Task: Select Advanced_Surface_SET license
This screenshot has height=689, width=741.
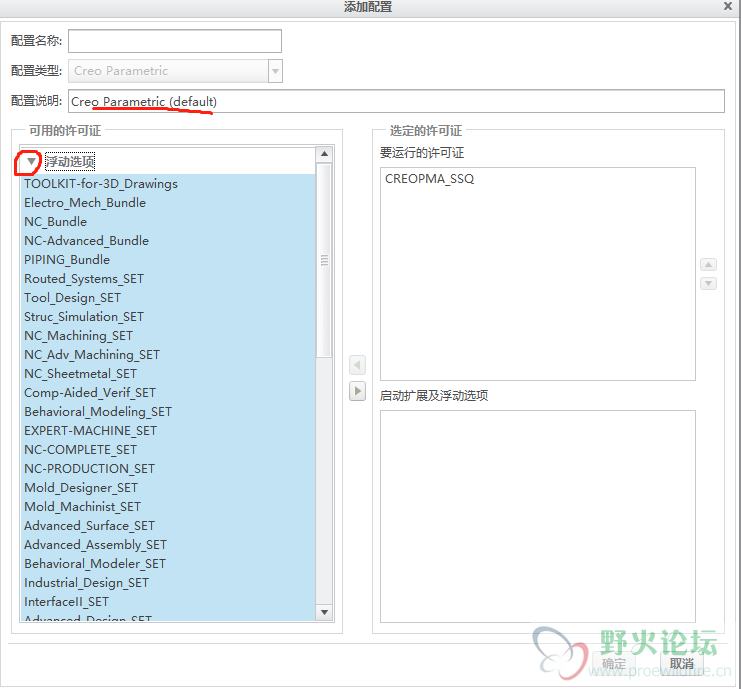Action: (x=168, y=525)
